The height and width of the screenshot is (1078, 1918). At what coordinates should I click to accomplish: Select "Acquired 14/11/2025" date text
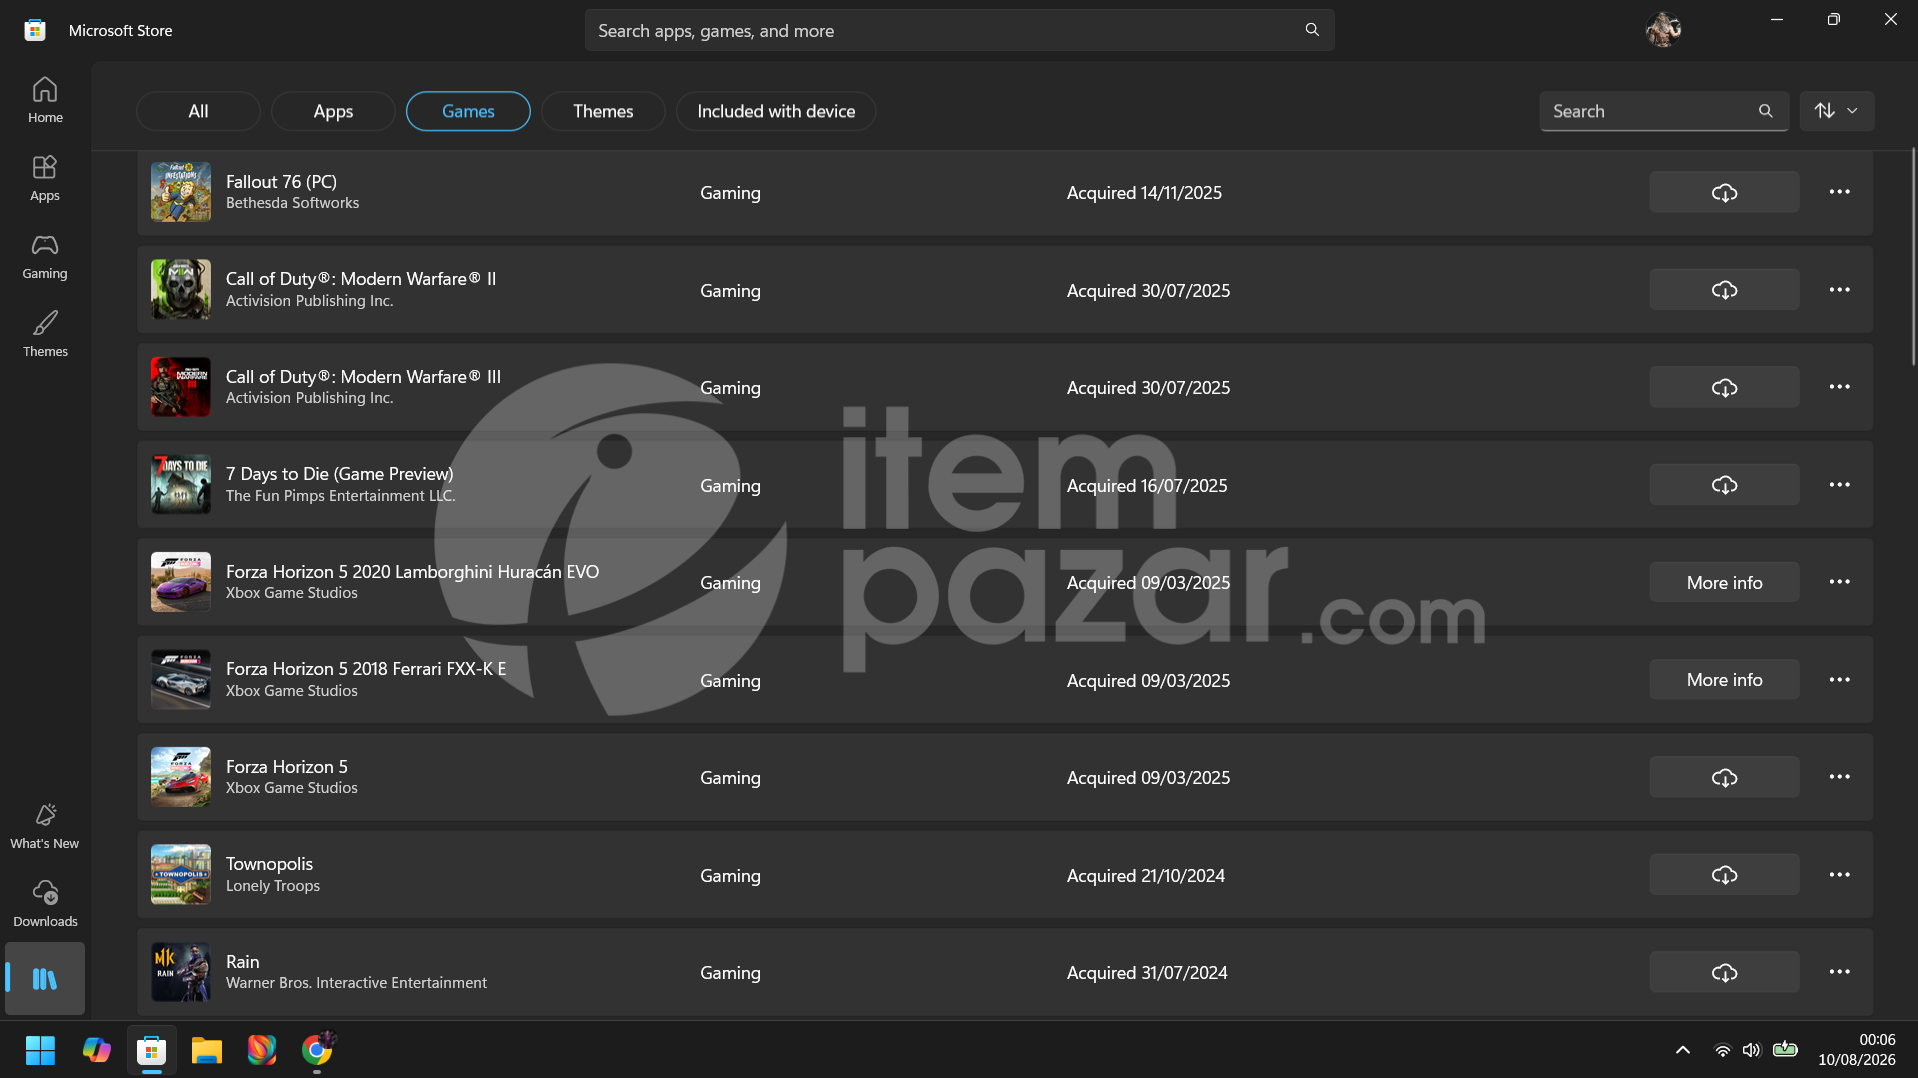pyautogui.click(x=1144, y=192)
